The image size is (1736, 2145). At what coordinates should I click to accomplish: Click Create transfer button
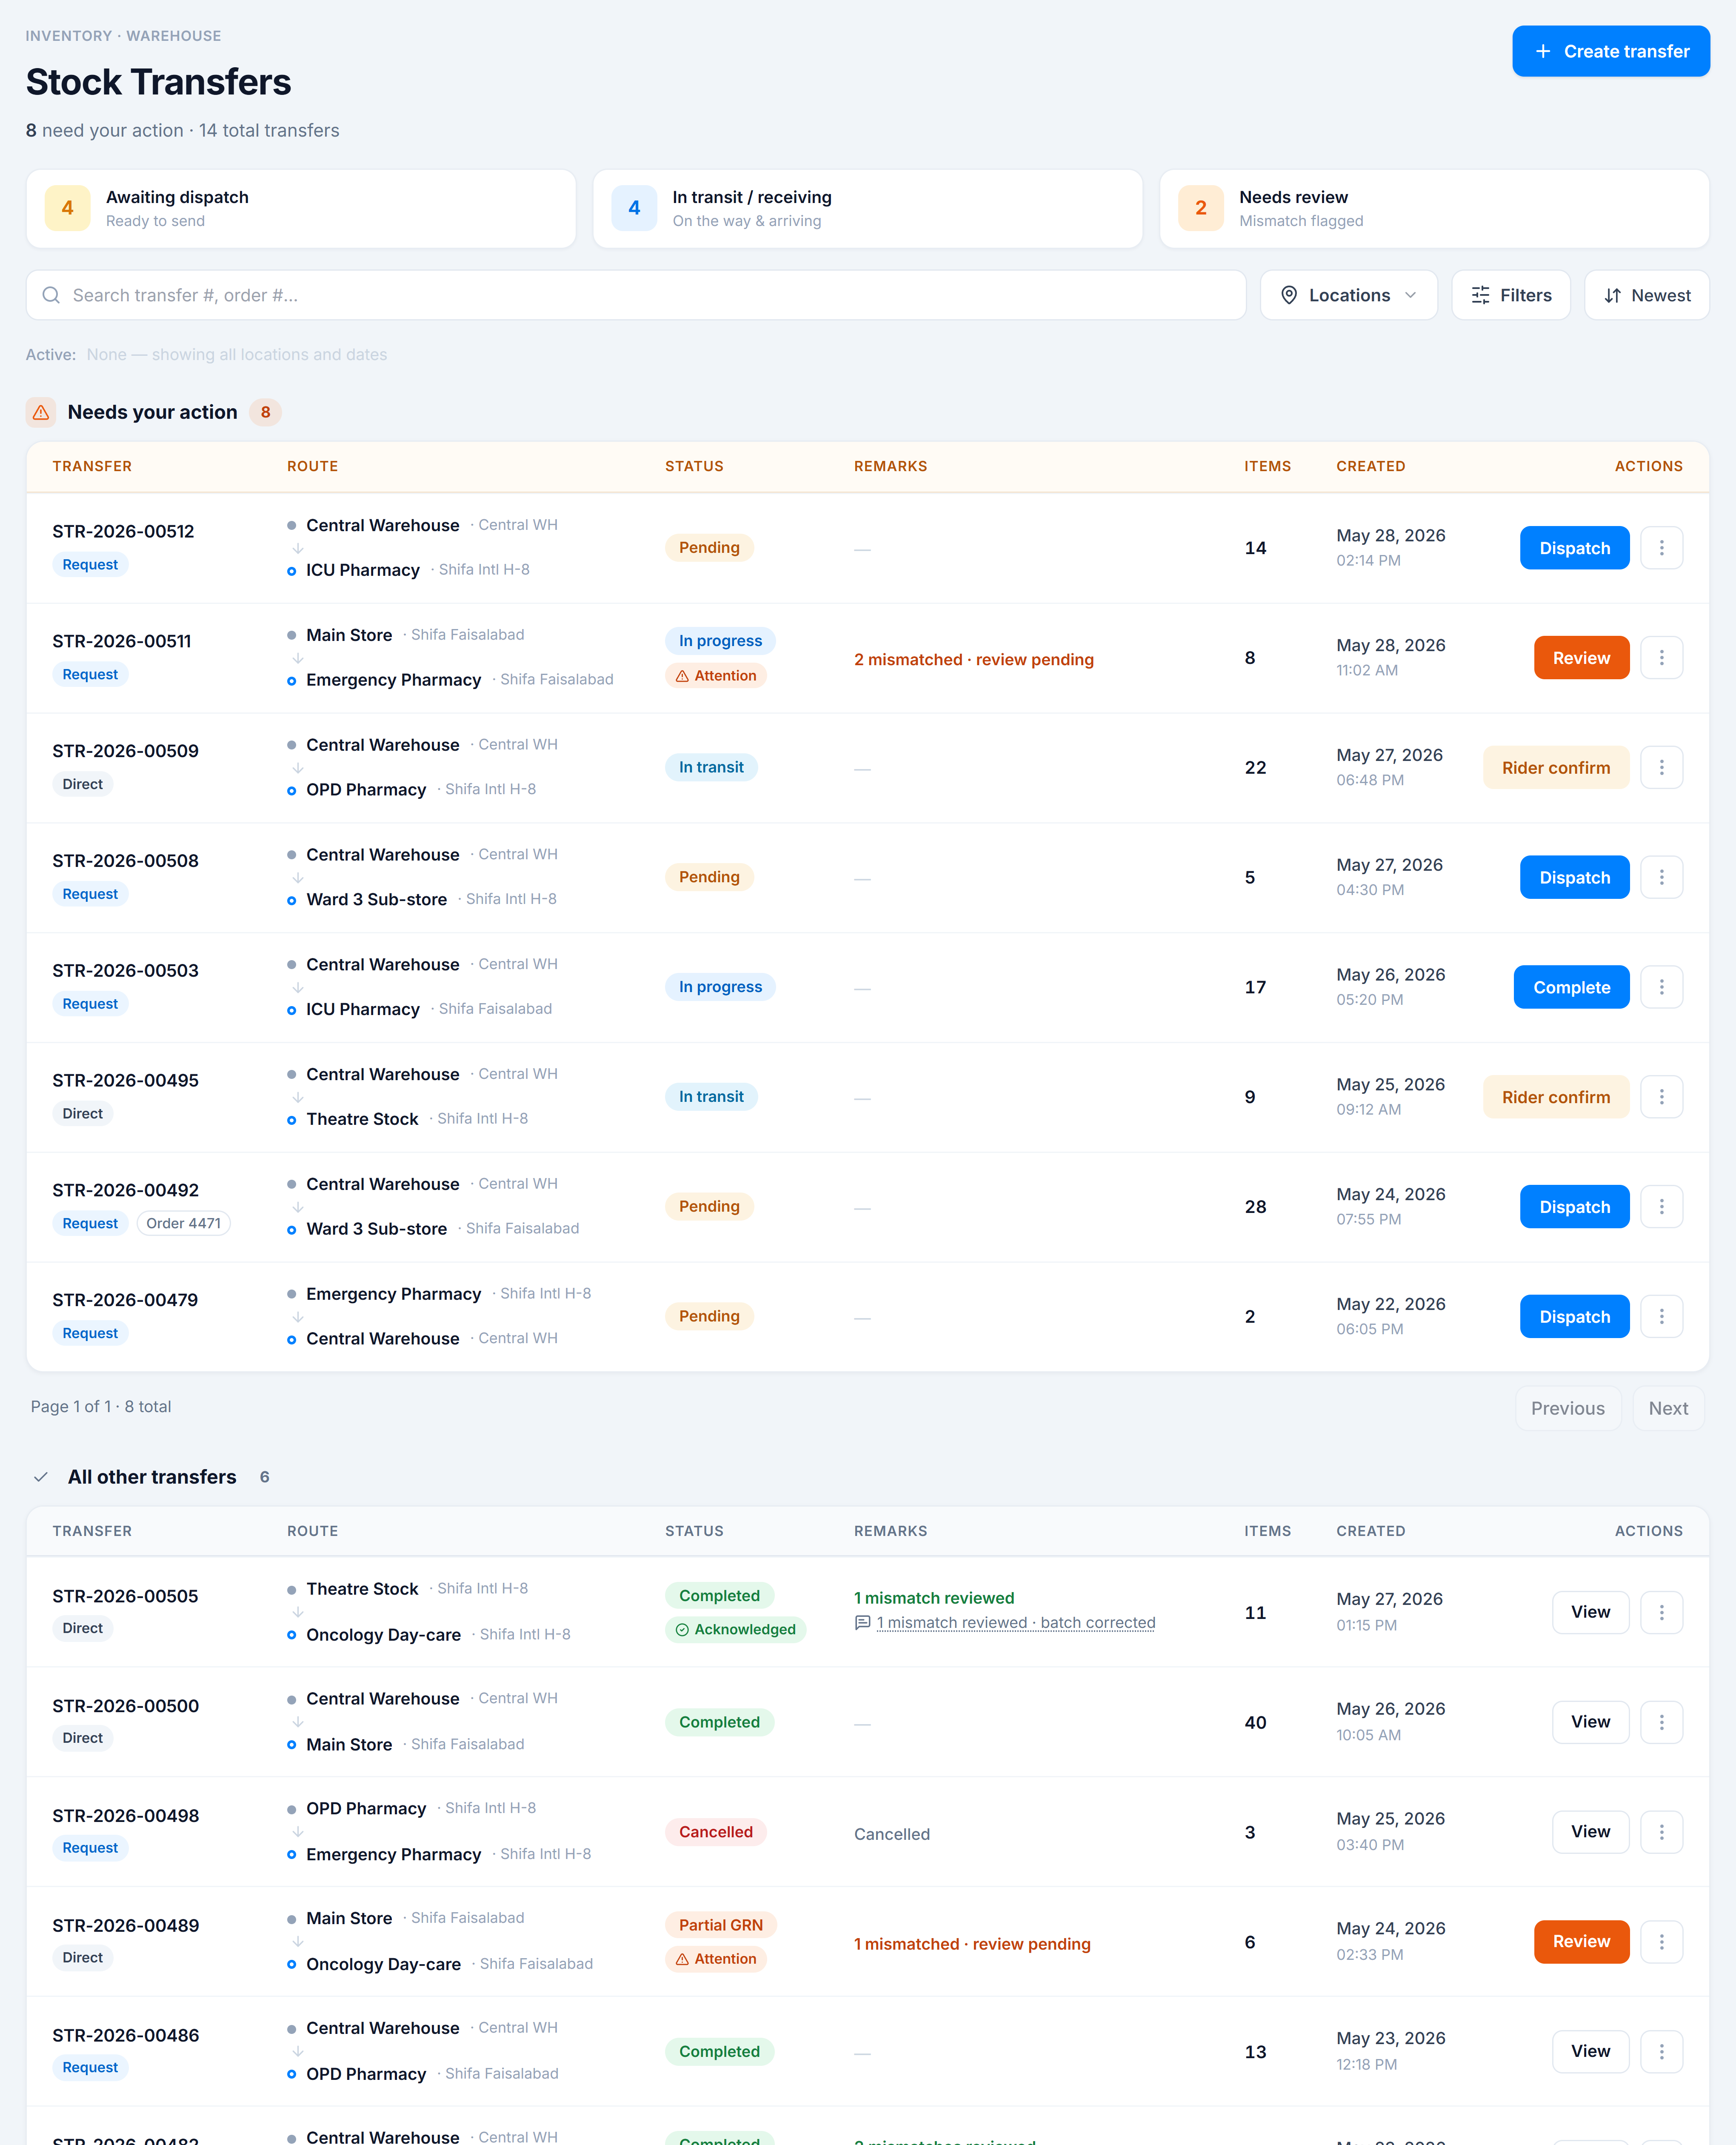click(1610, 51)
